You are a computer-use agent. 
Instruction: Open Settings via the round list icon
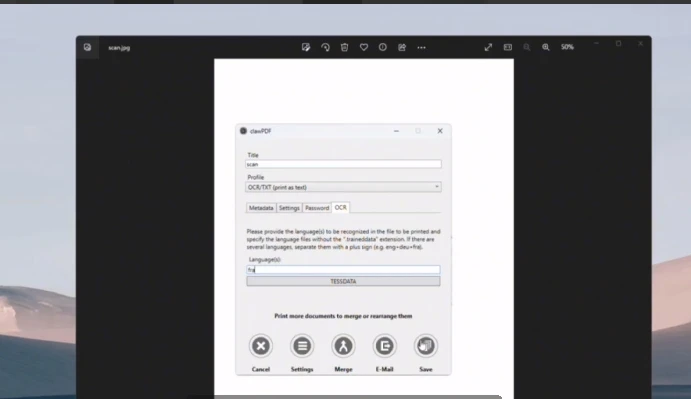(302, 346)
